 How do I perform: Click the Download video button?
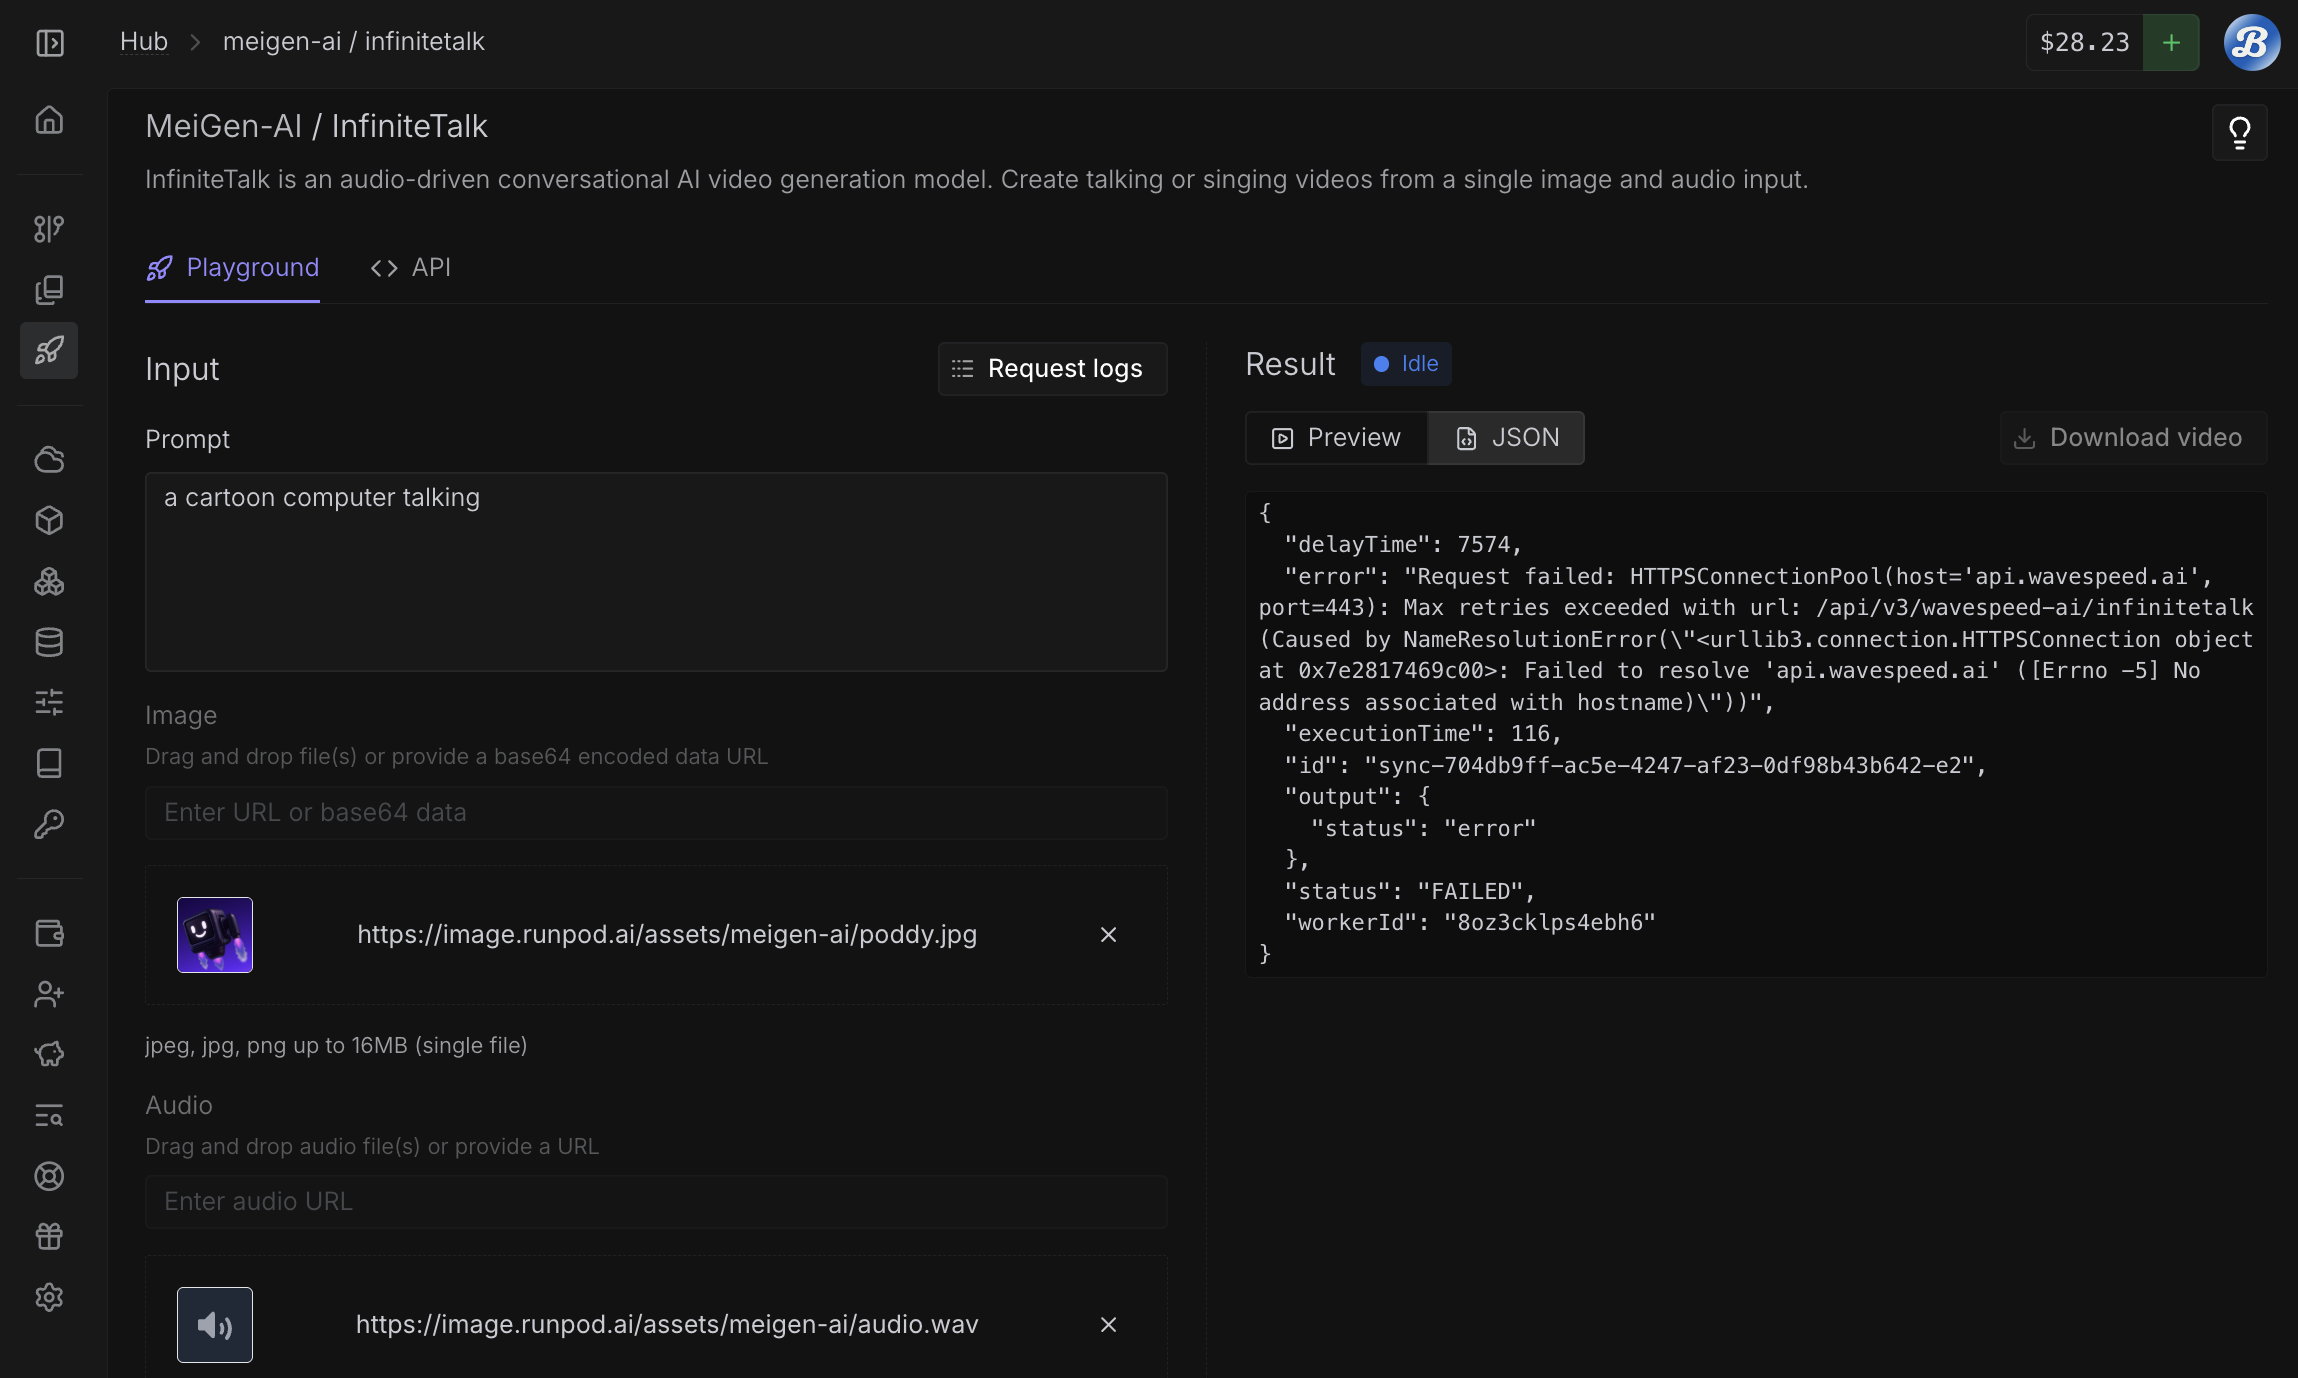point(2132,438)
